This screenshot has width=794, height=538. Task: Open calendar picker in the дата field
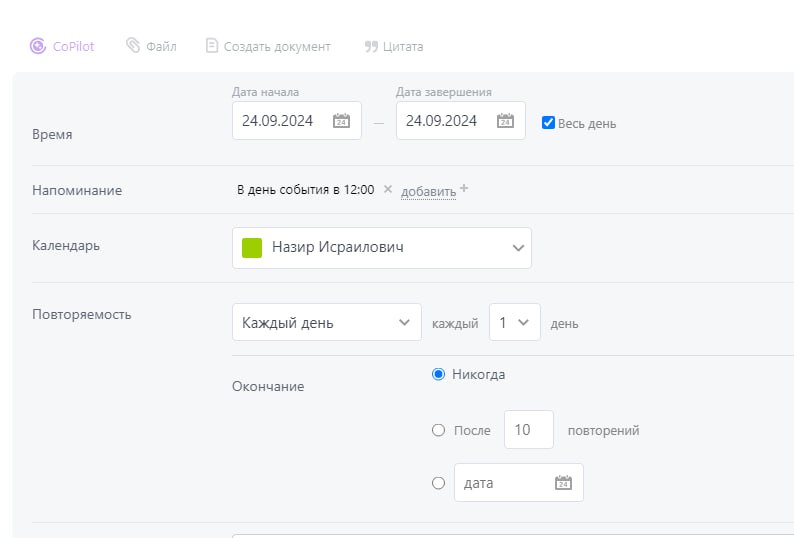[563, 483]
